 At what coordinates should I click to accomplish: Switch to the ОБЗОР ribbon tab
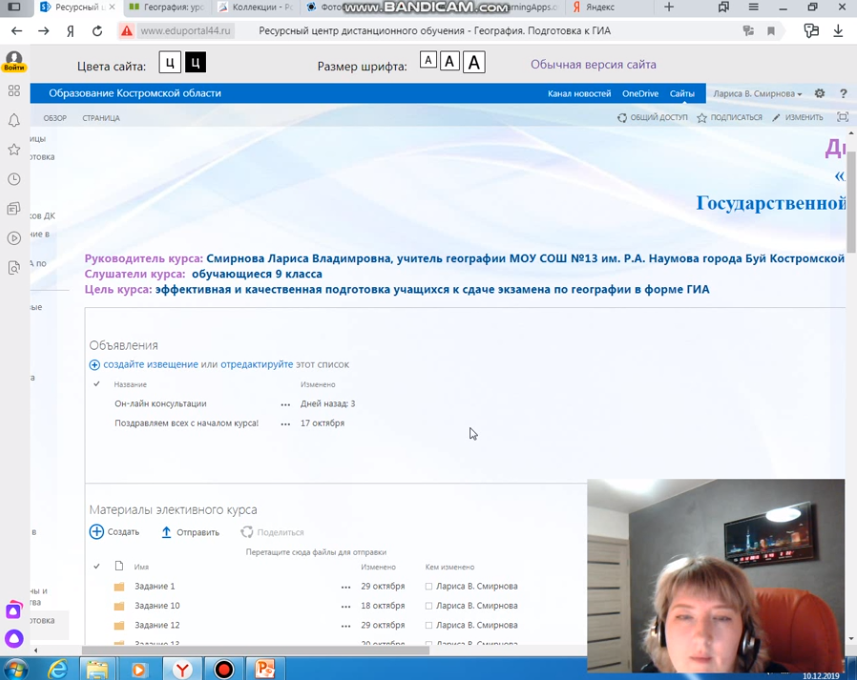pos(55,118)
